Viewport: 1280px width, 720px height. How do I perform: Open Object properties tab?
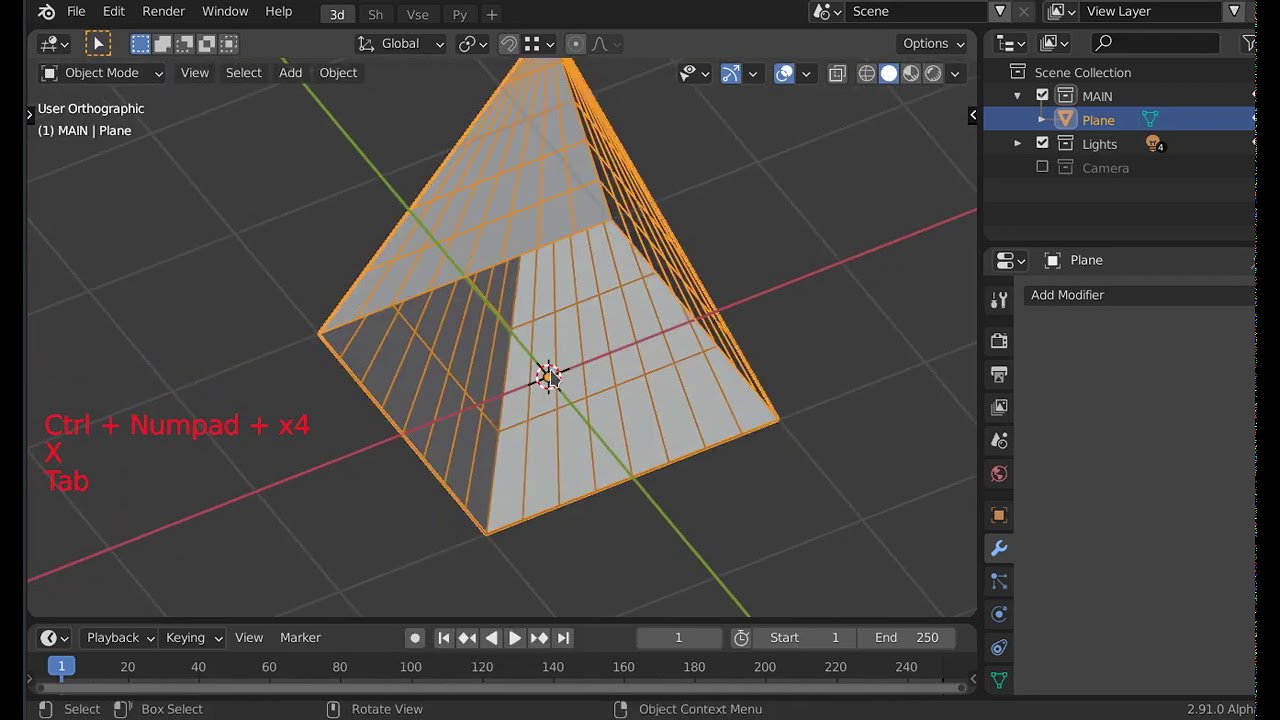pyautogui.click(x=998, y=515)
